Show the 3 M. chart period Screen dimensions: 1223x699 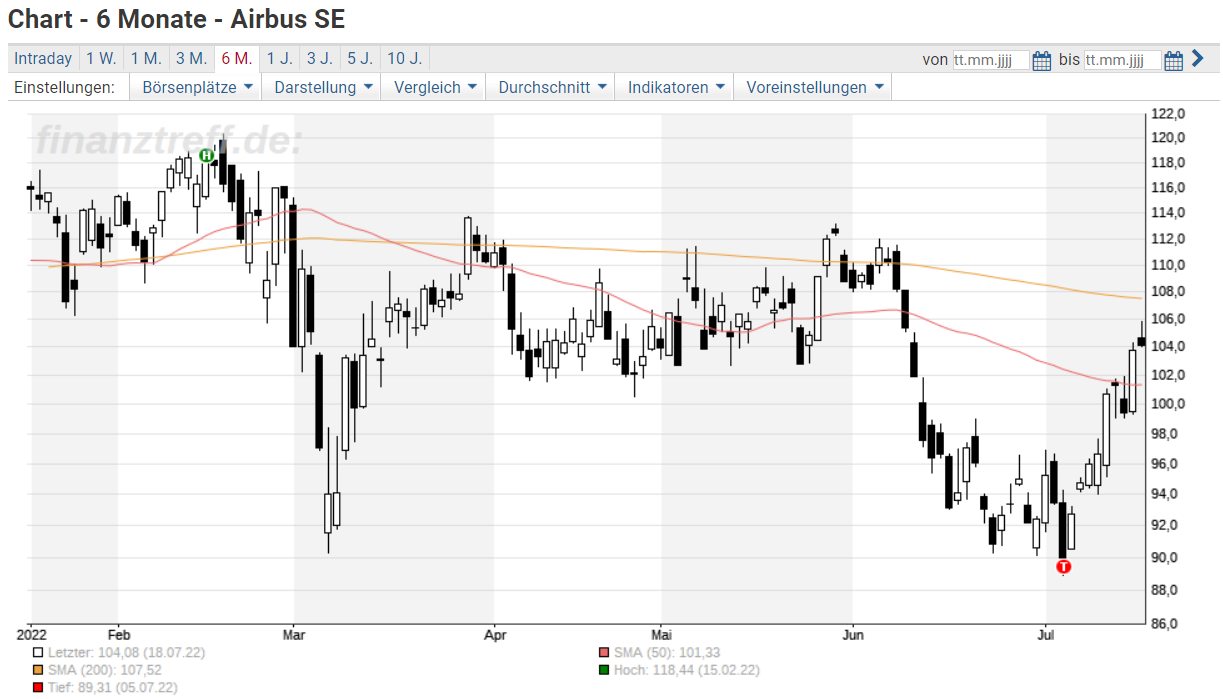coord(191,59)
